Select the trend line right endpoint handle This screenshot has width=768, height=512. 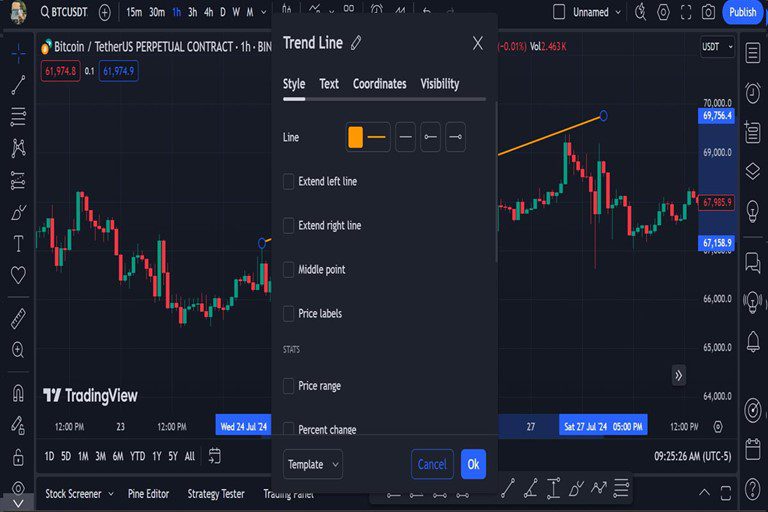point(603,116)
